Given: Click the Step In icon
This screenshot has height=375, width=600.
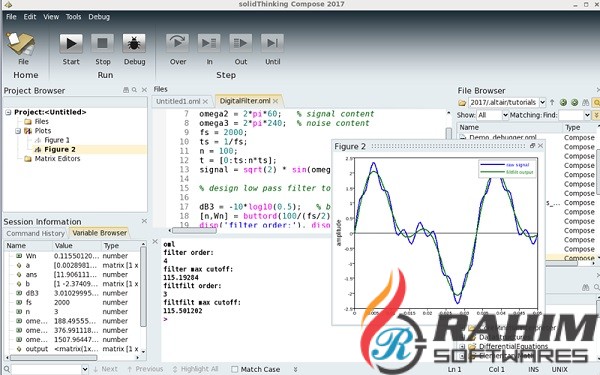Looking at the screenshot, I should [209, 43].
